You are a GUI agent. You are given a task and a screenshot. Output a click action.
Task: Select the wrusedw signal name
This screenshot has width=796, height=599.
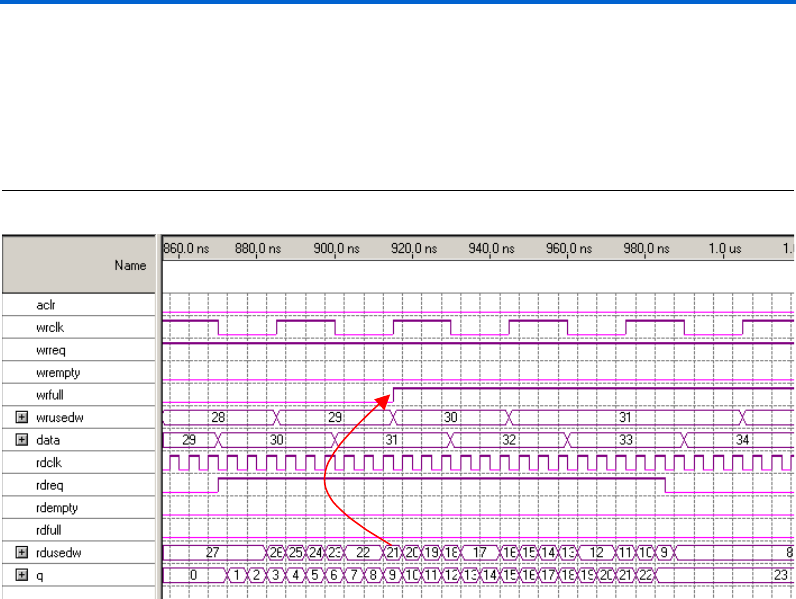tap(60, 417)
